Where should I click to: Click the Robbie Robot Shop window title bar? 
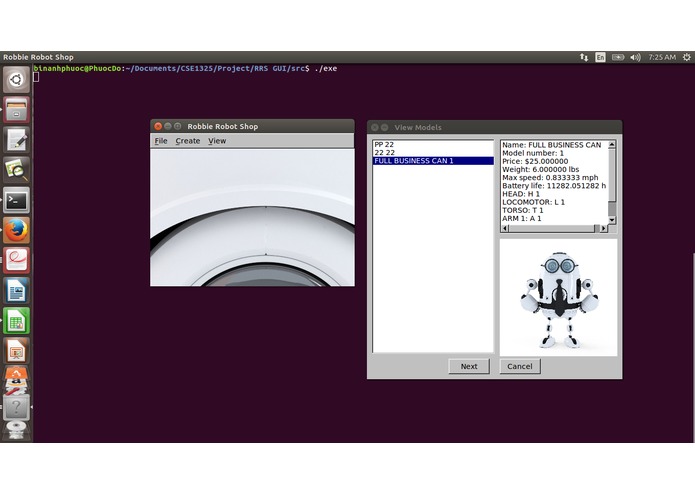252,126
